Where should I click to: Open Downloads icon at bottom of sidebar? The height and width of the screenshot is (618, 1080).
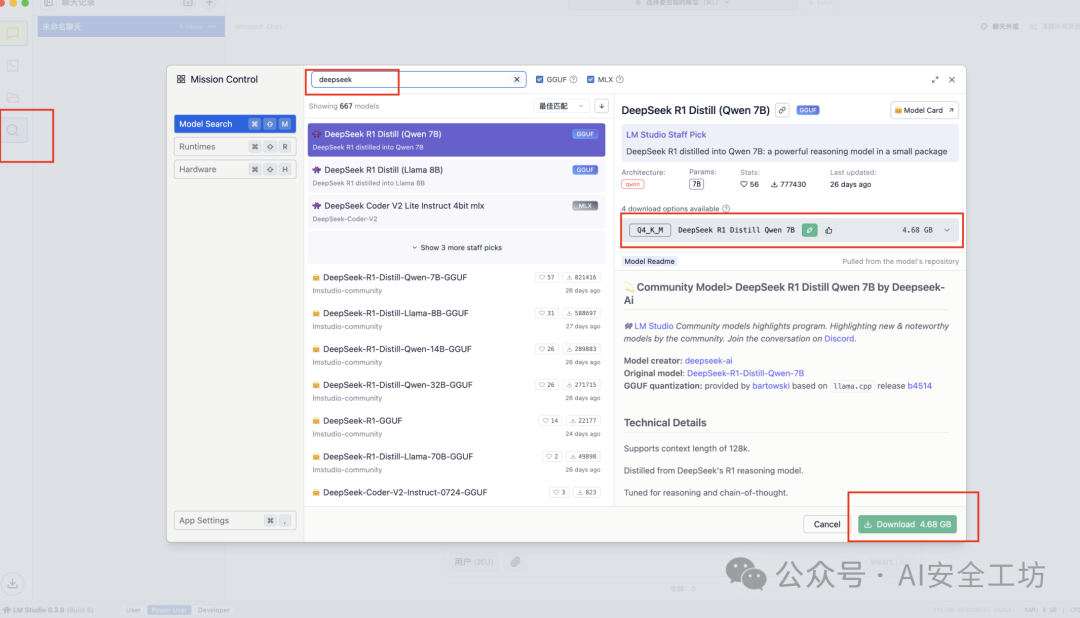(13, 583)
